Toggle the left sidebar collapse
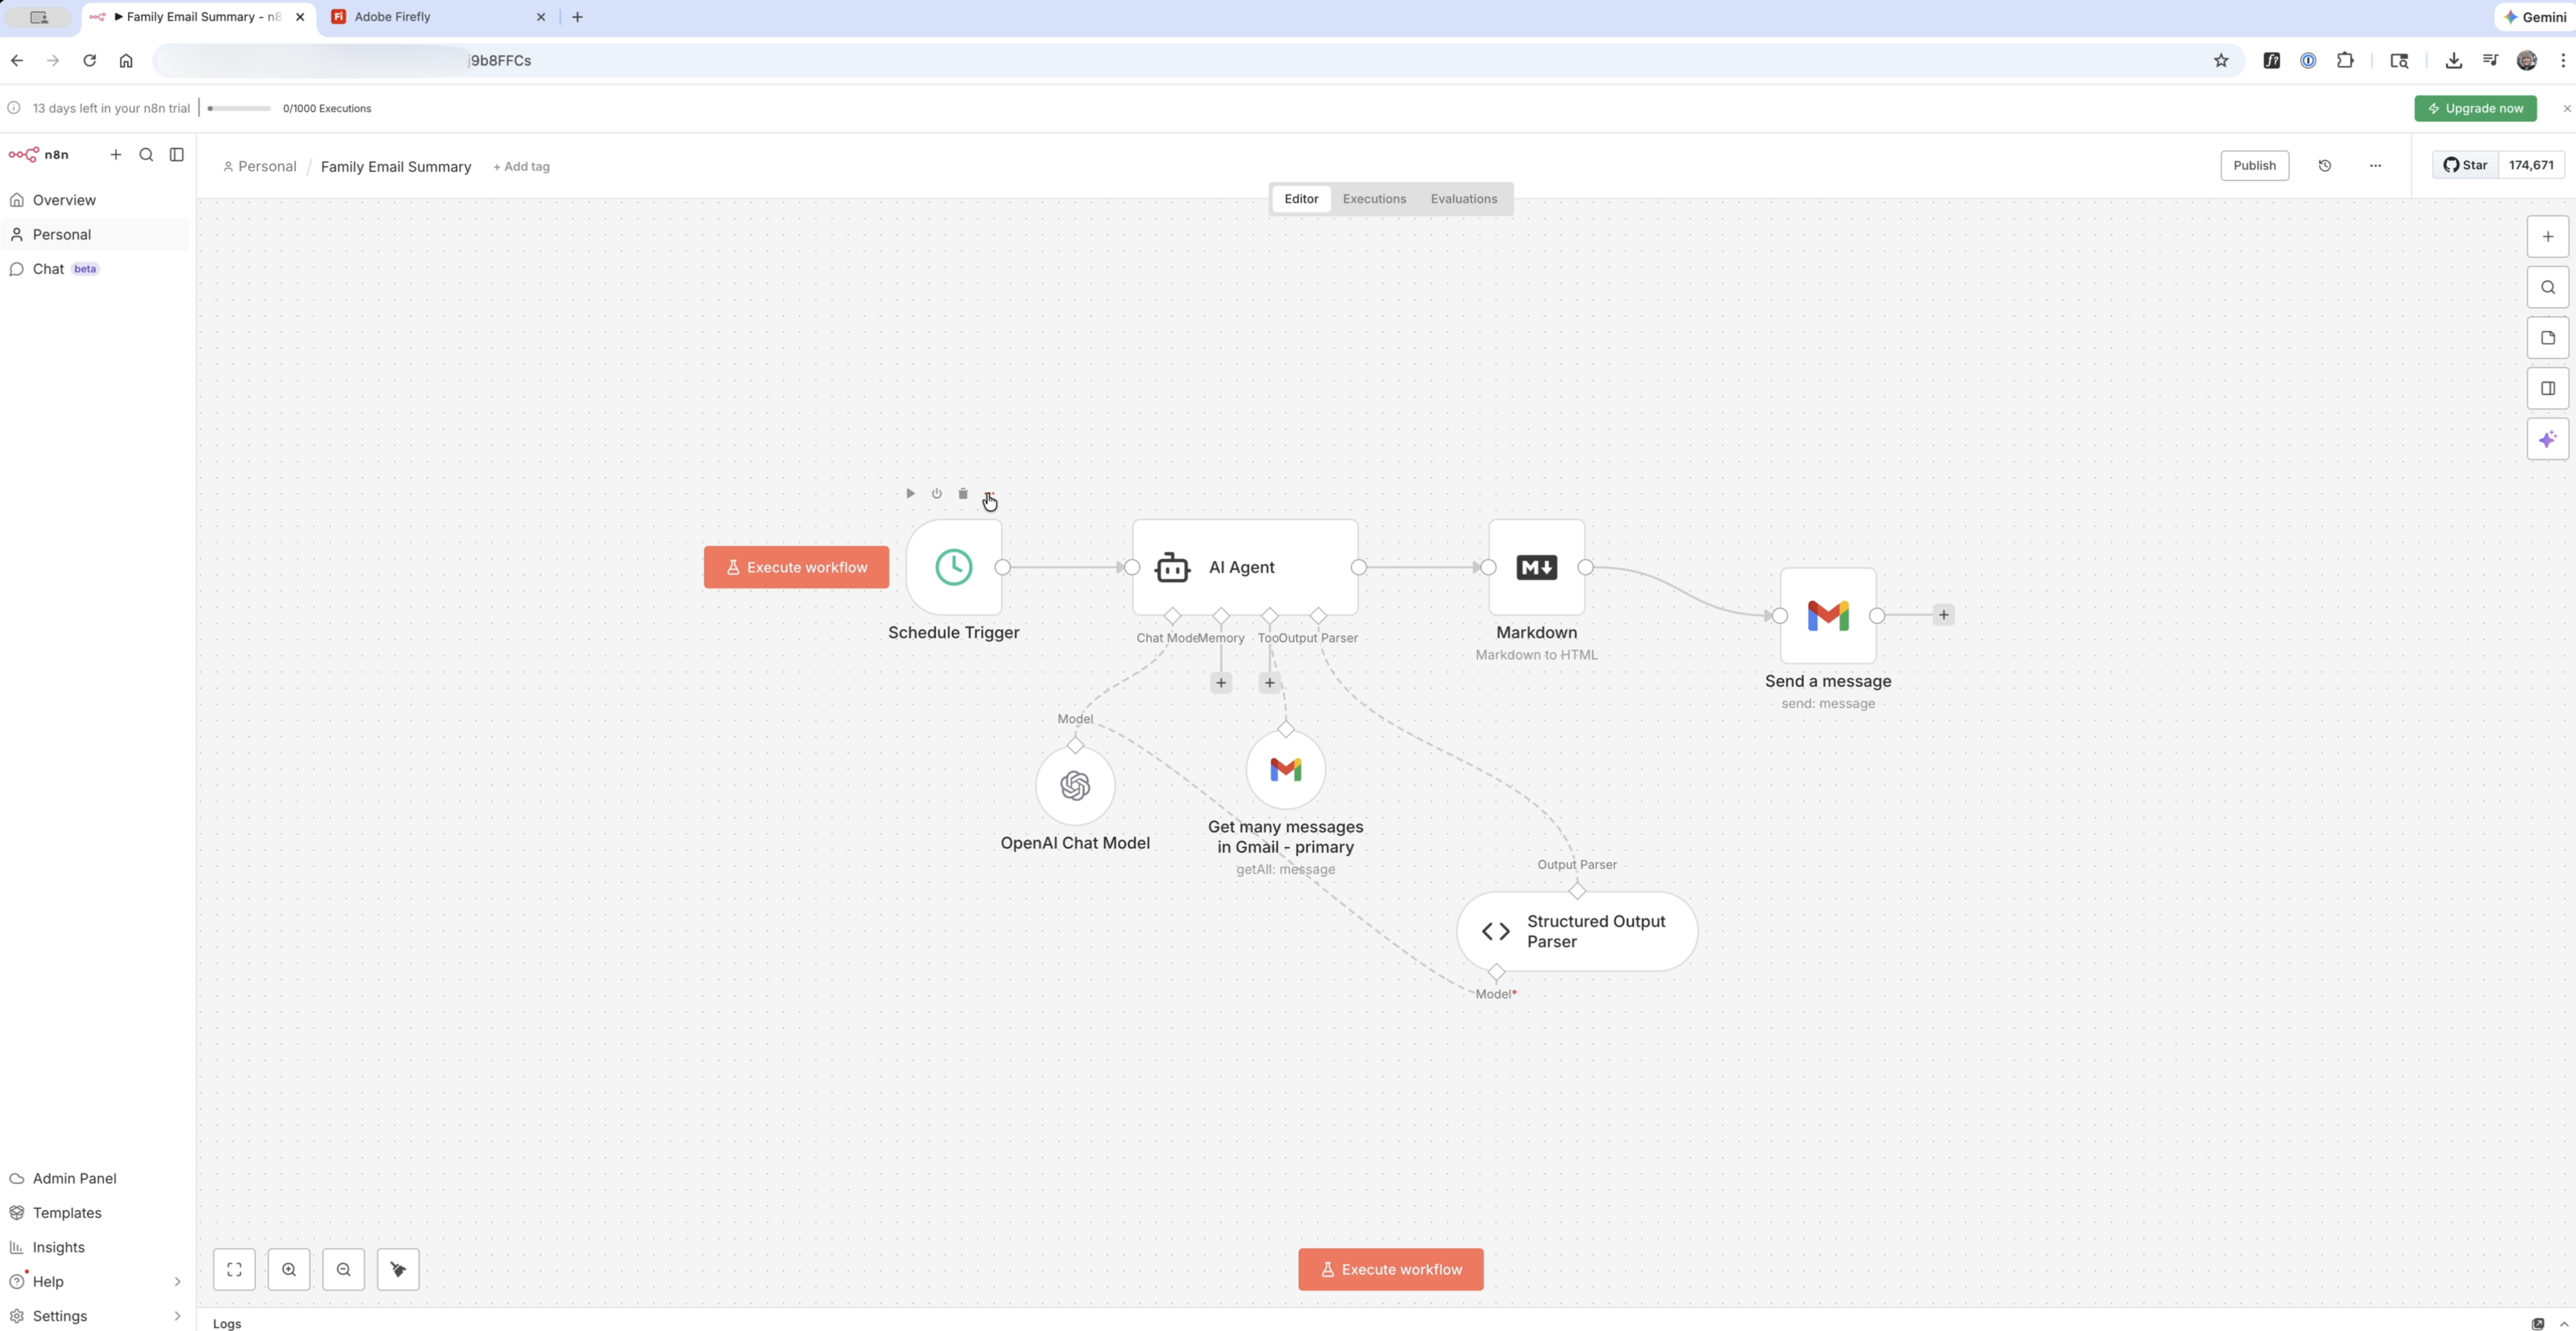 (177, 155)
